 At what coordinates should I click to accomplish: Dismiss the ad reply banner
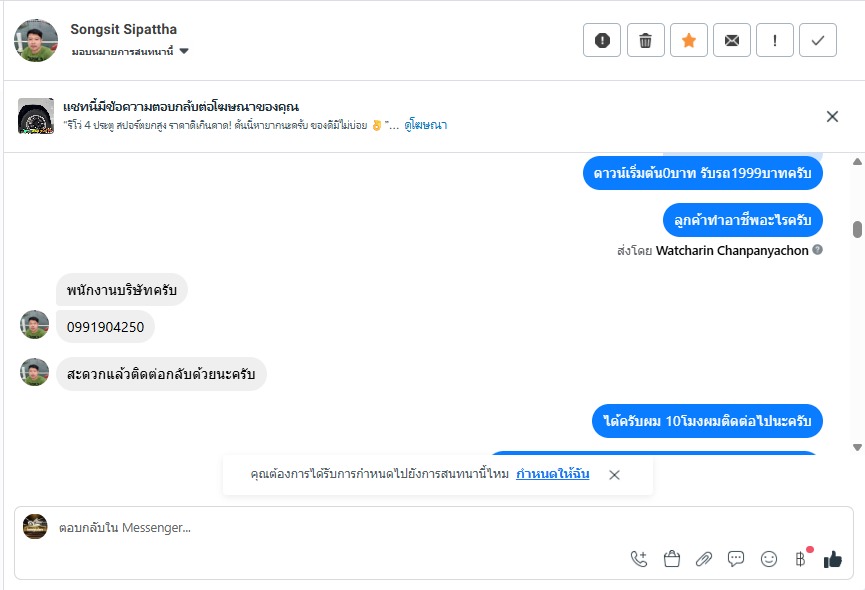point(832,117)
